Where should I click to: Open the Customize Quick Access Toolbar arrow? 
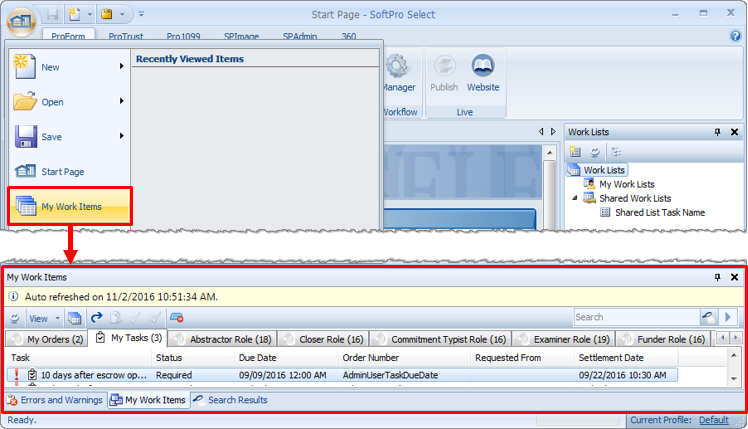click(x=141, y=14)
